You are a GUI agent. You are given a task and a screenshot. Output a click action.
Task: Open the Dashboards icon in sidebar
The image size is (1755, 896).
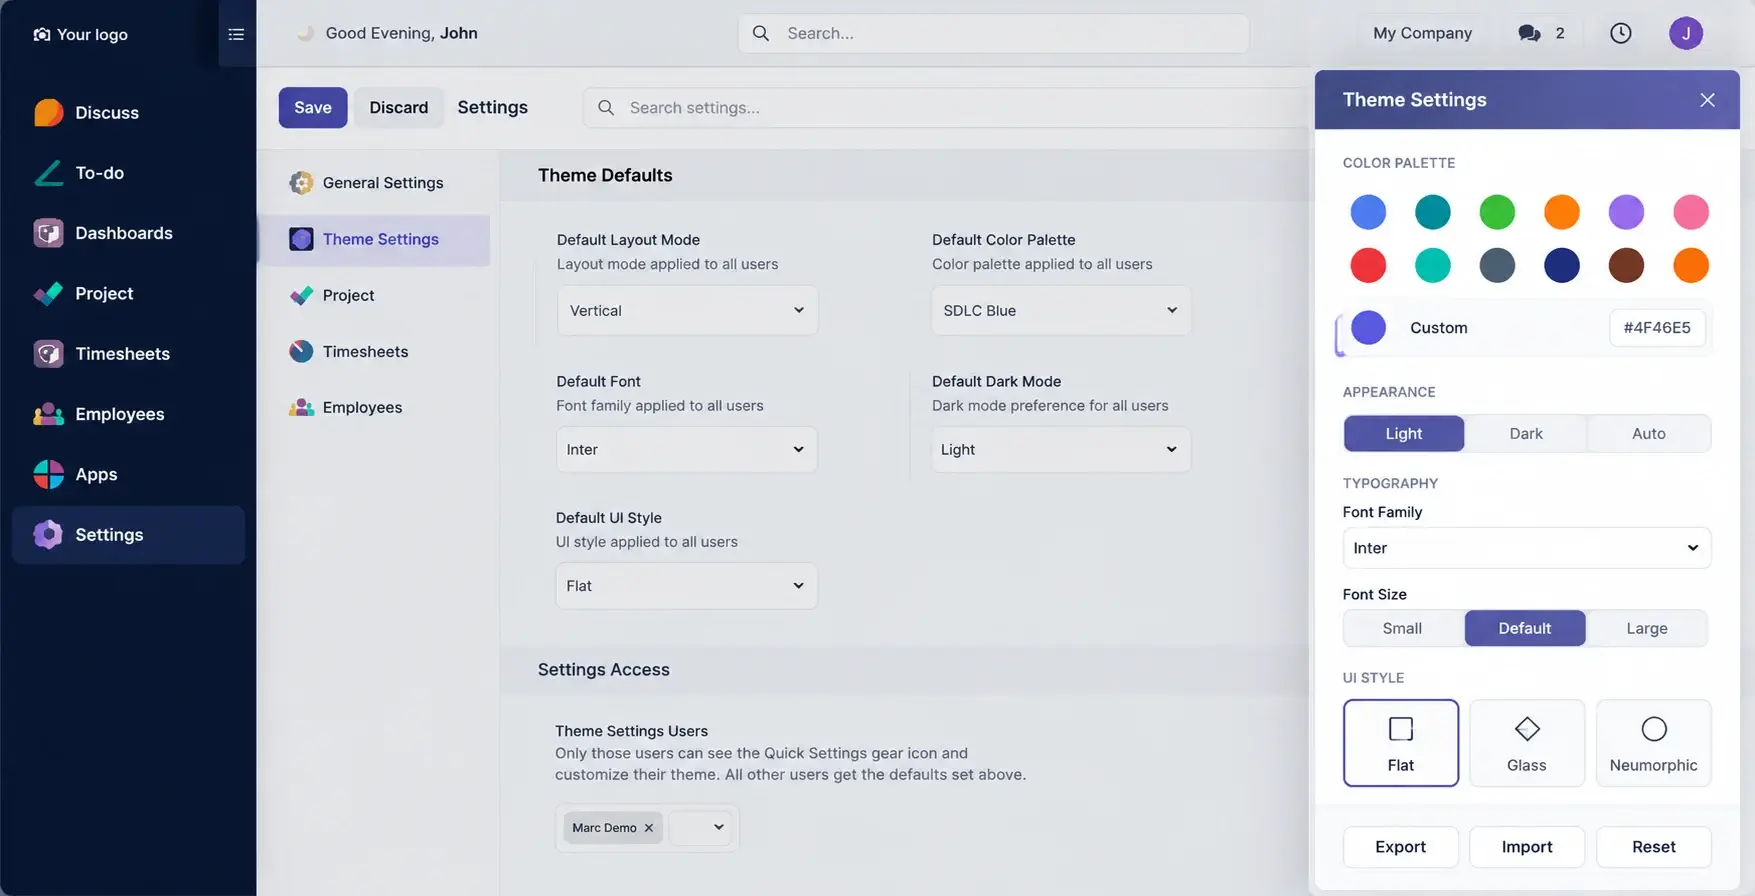point(48,233)
